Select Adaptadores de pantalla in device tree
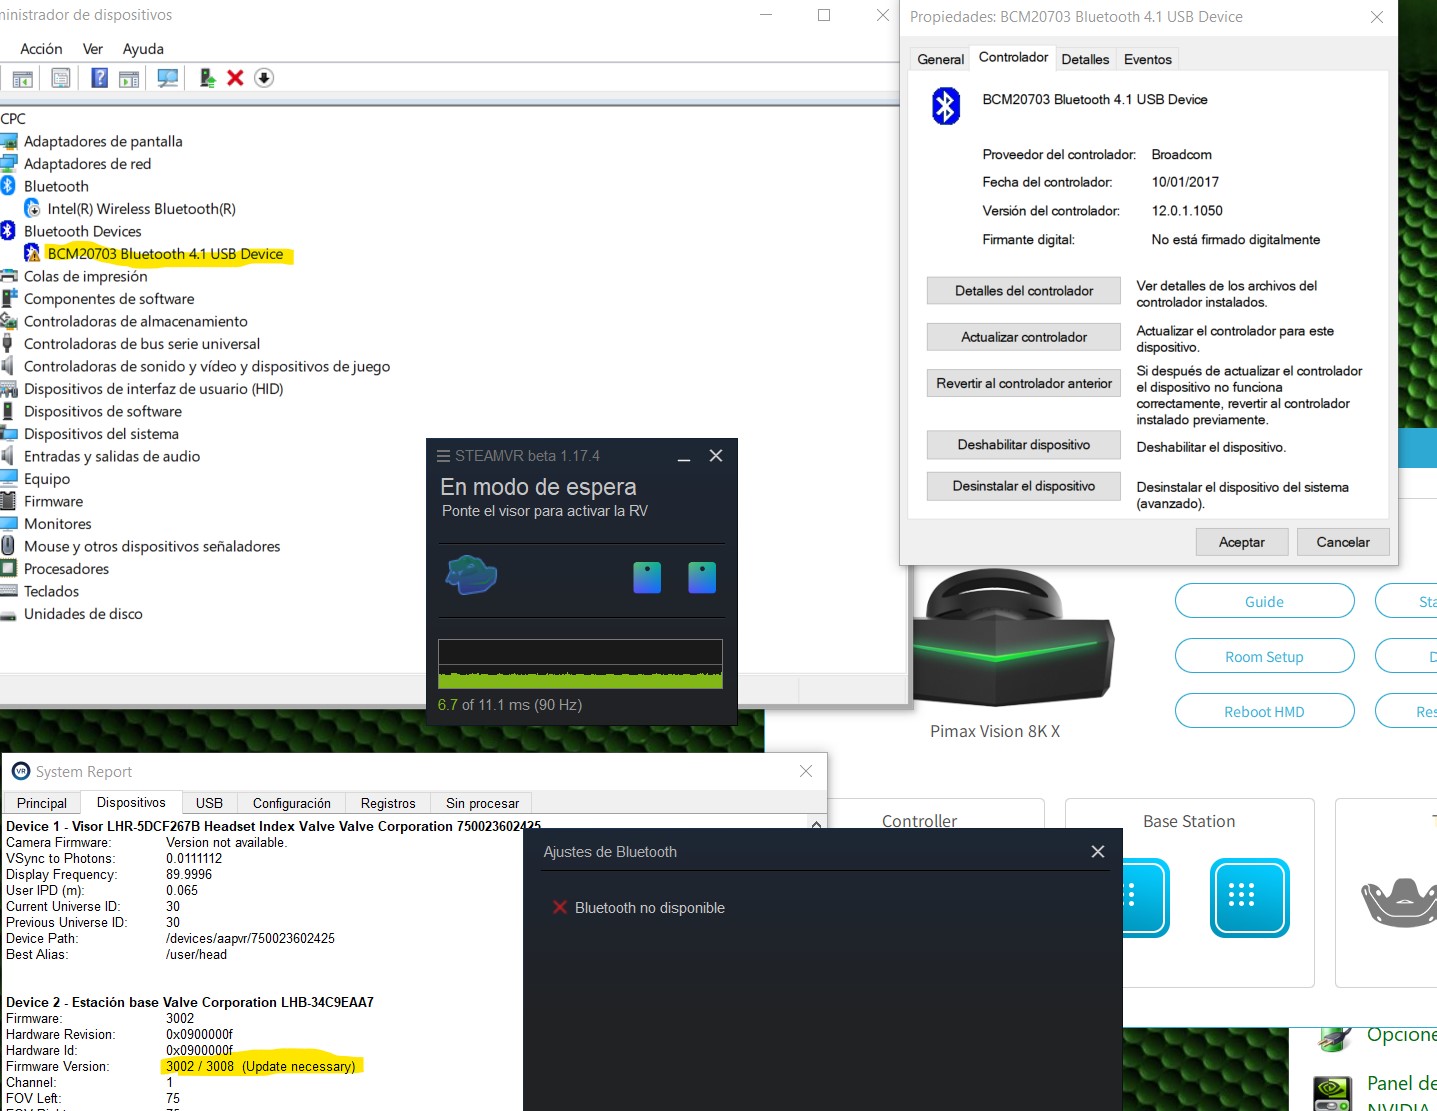 [x=103, y=141]
